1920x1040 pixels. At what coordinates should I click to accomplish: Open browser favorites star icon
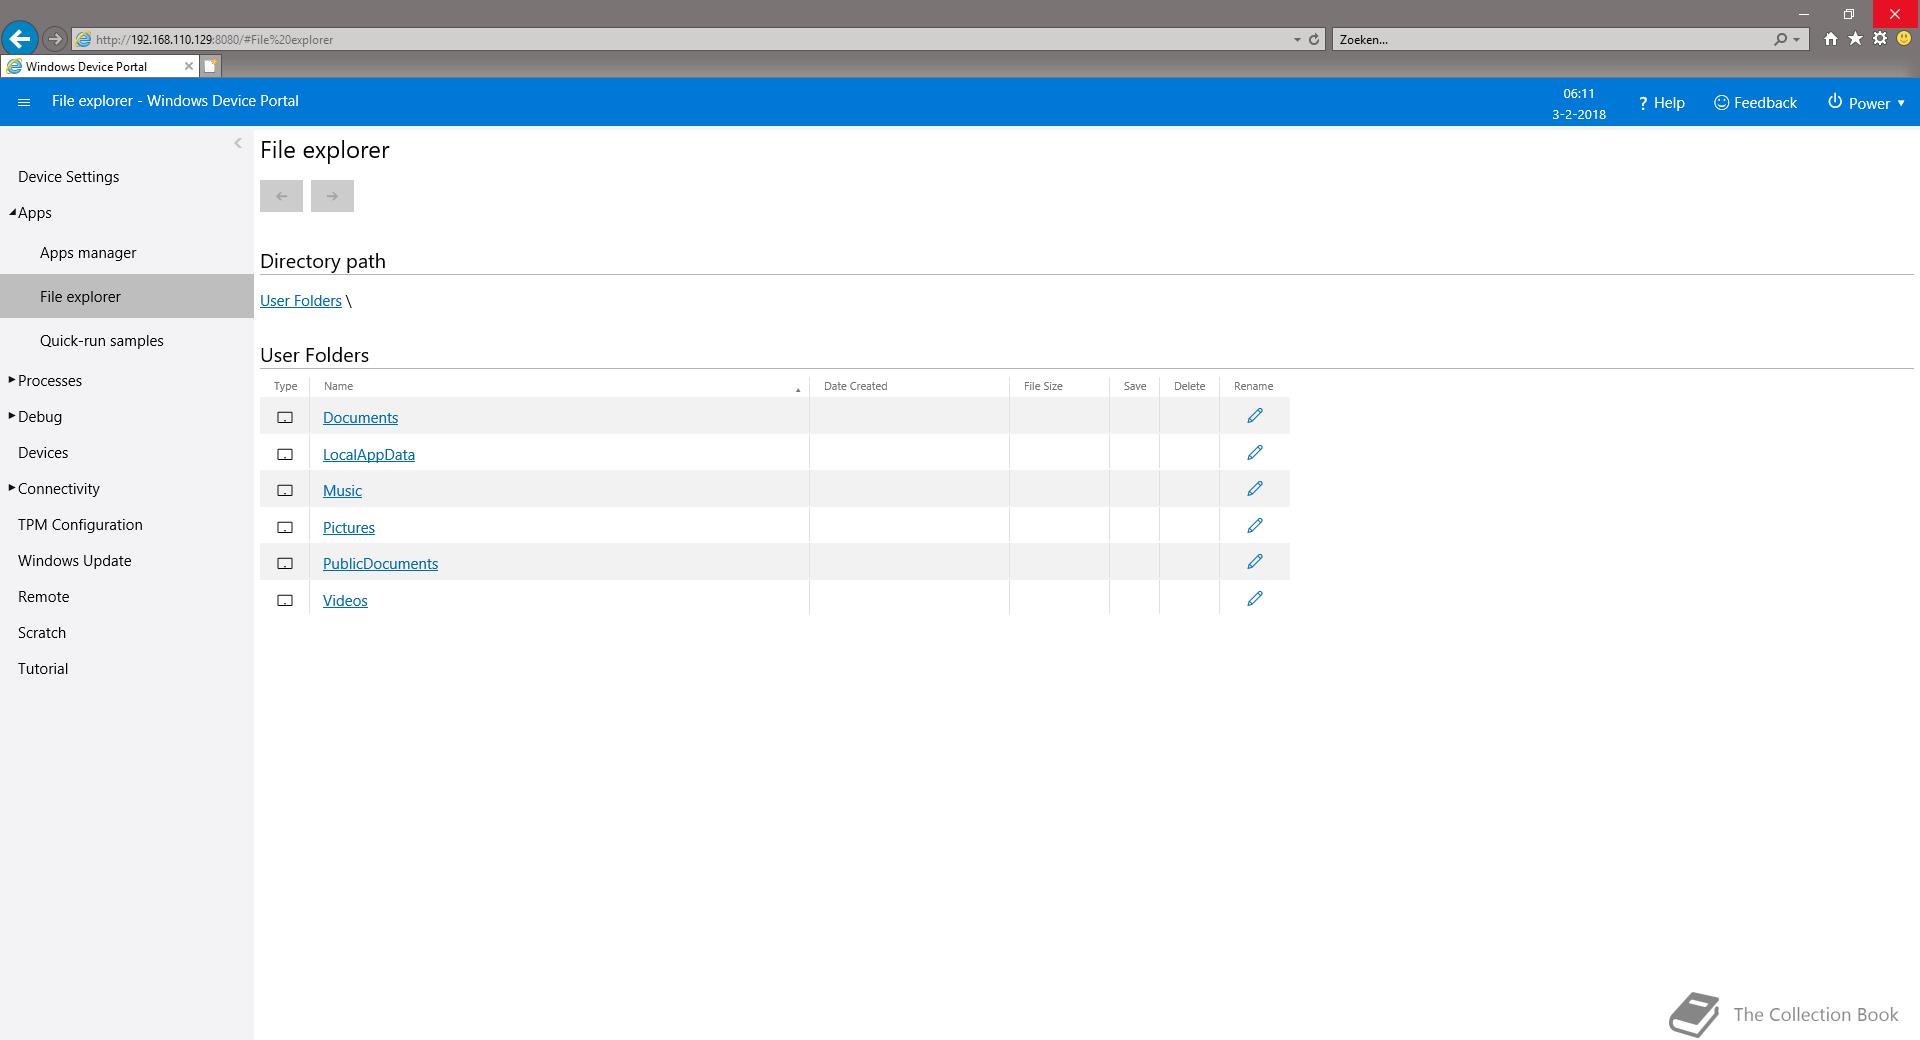coord(1855,39)
